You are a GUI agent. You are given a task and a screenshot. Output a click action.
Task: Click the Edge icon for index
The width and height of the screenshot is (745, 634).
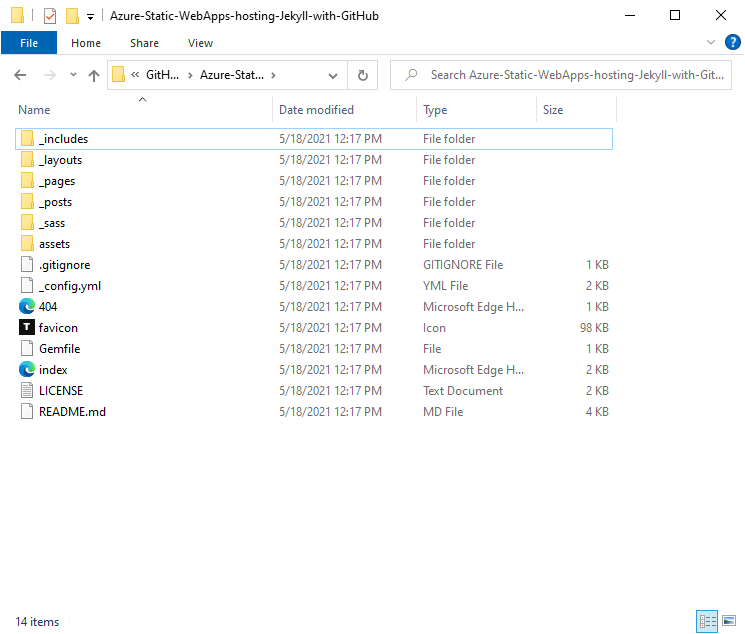pyautogui.click(x=27, y=369)
